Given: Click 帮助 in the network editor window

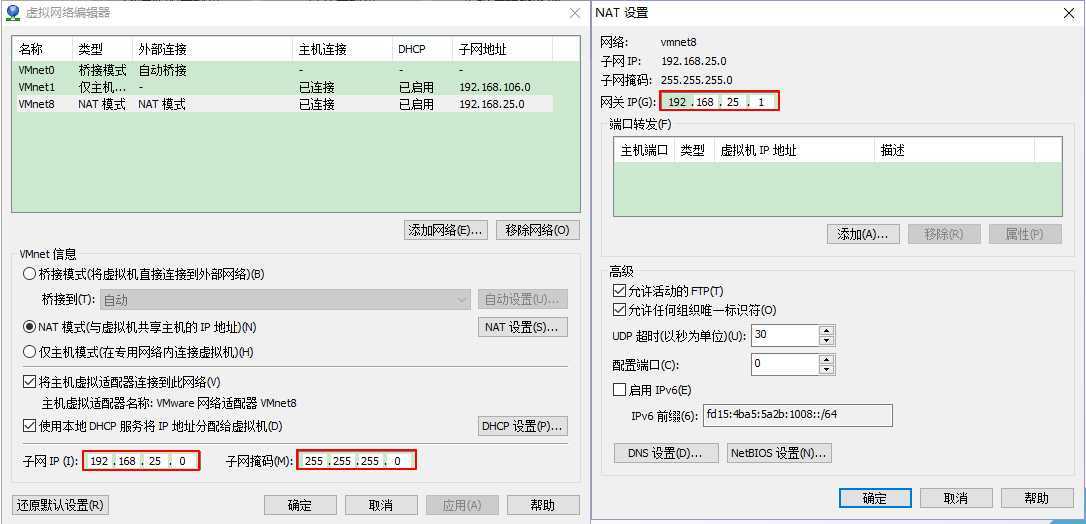Looking at the screenshot, I should 543,505.
